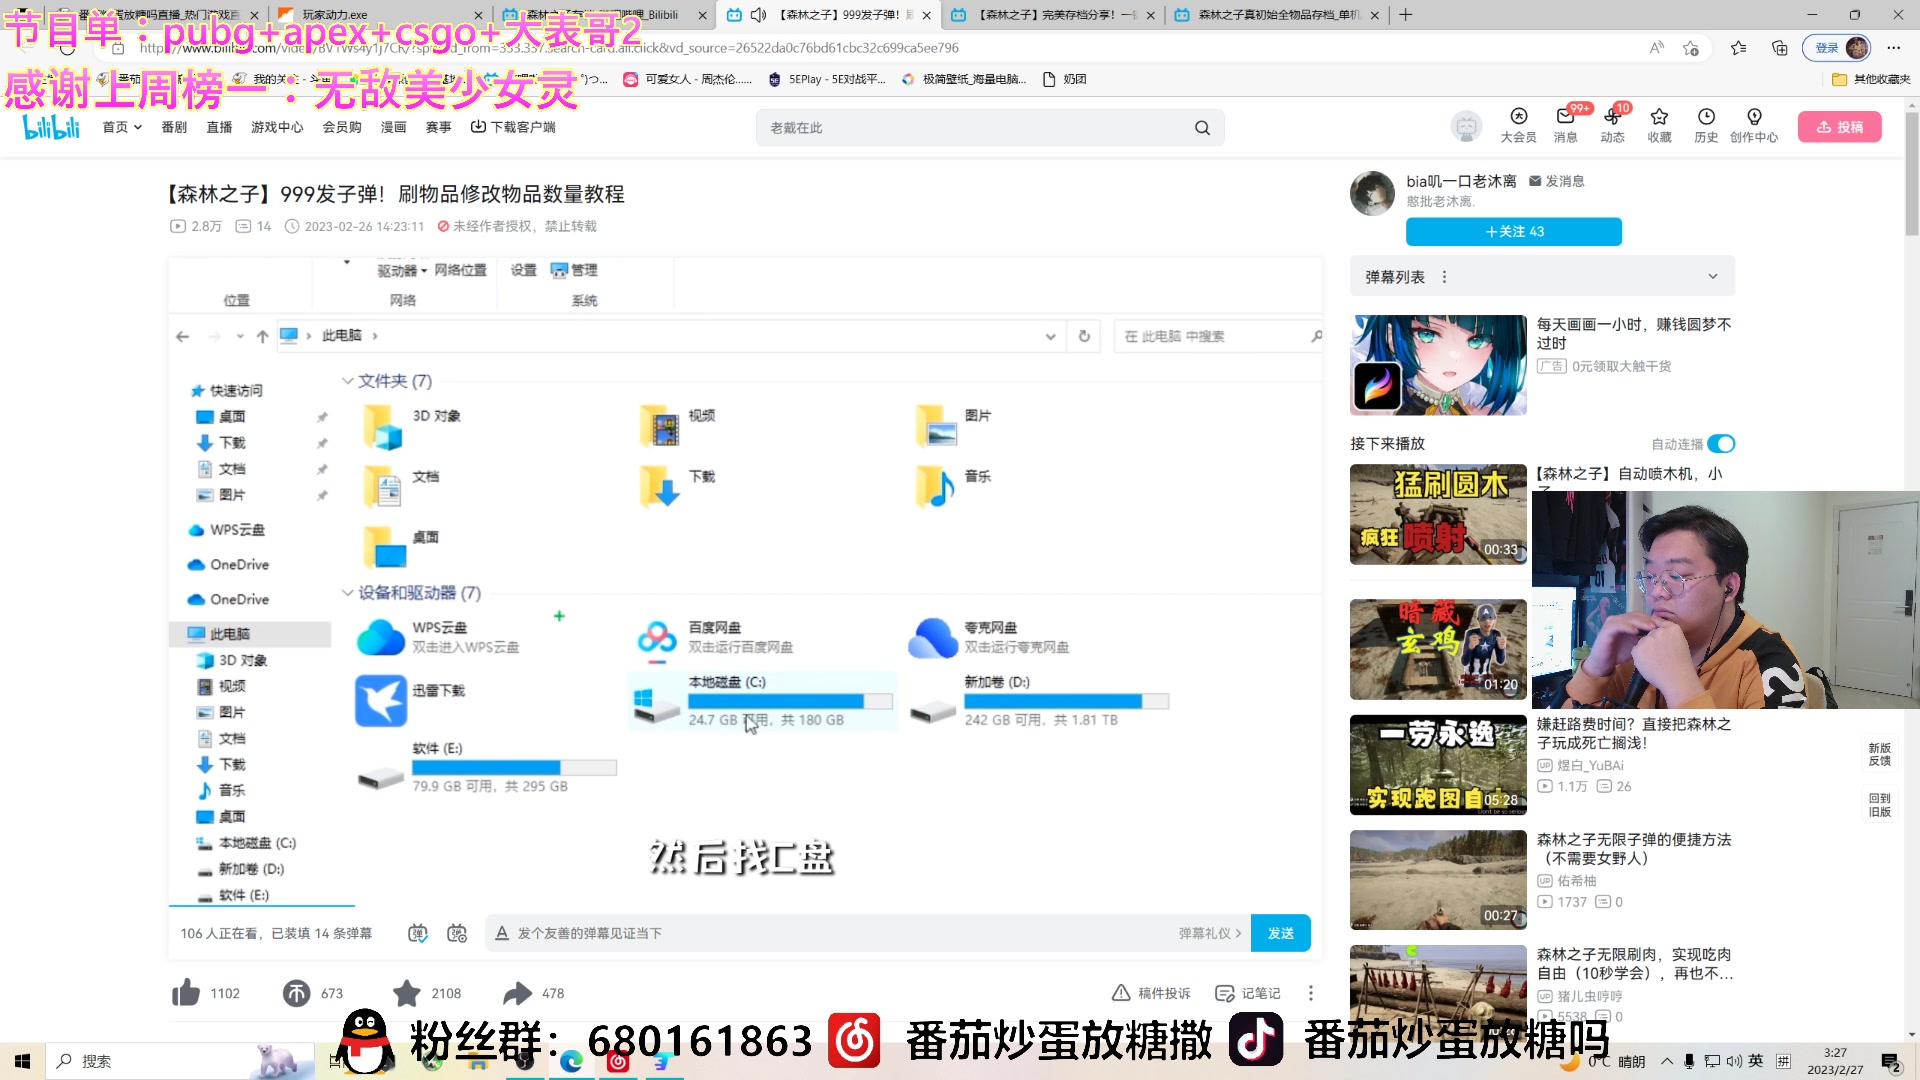Open the browser three-dot settings menu

pos(1894,48)
